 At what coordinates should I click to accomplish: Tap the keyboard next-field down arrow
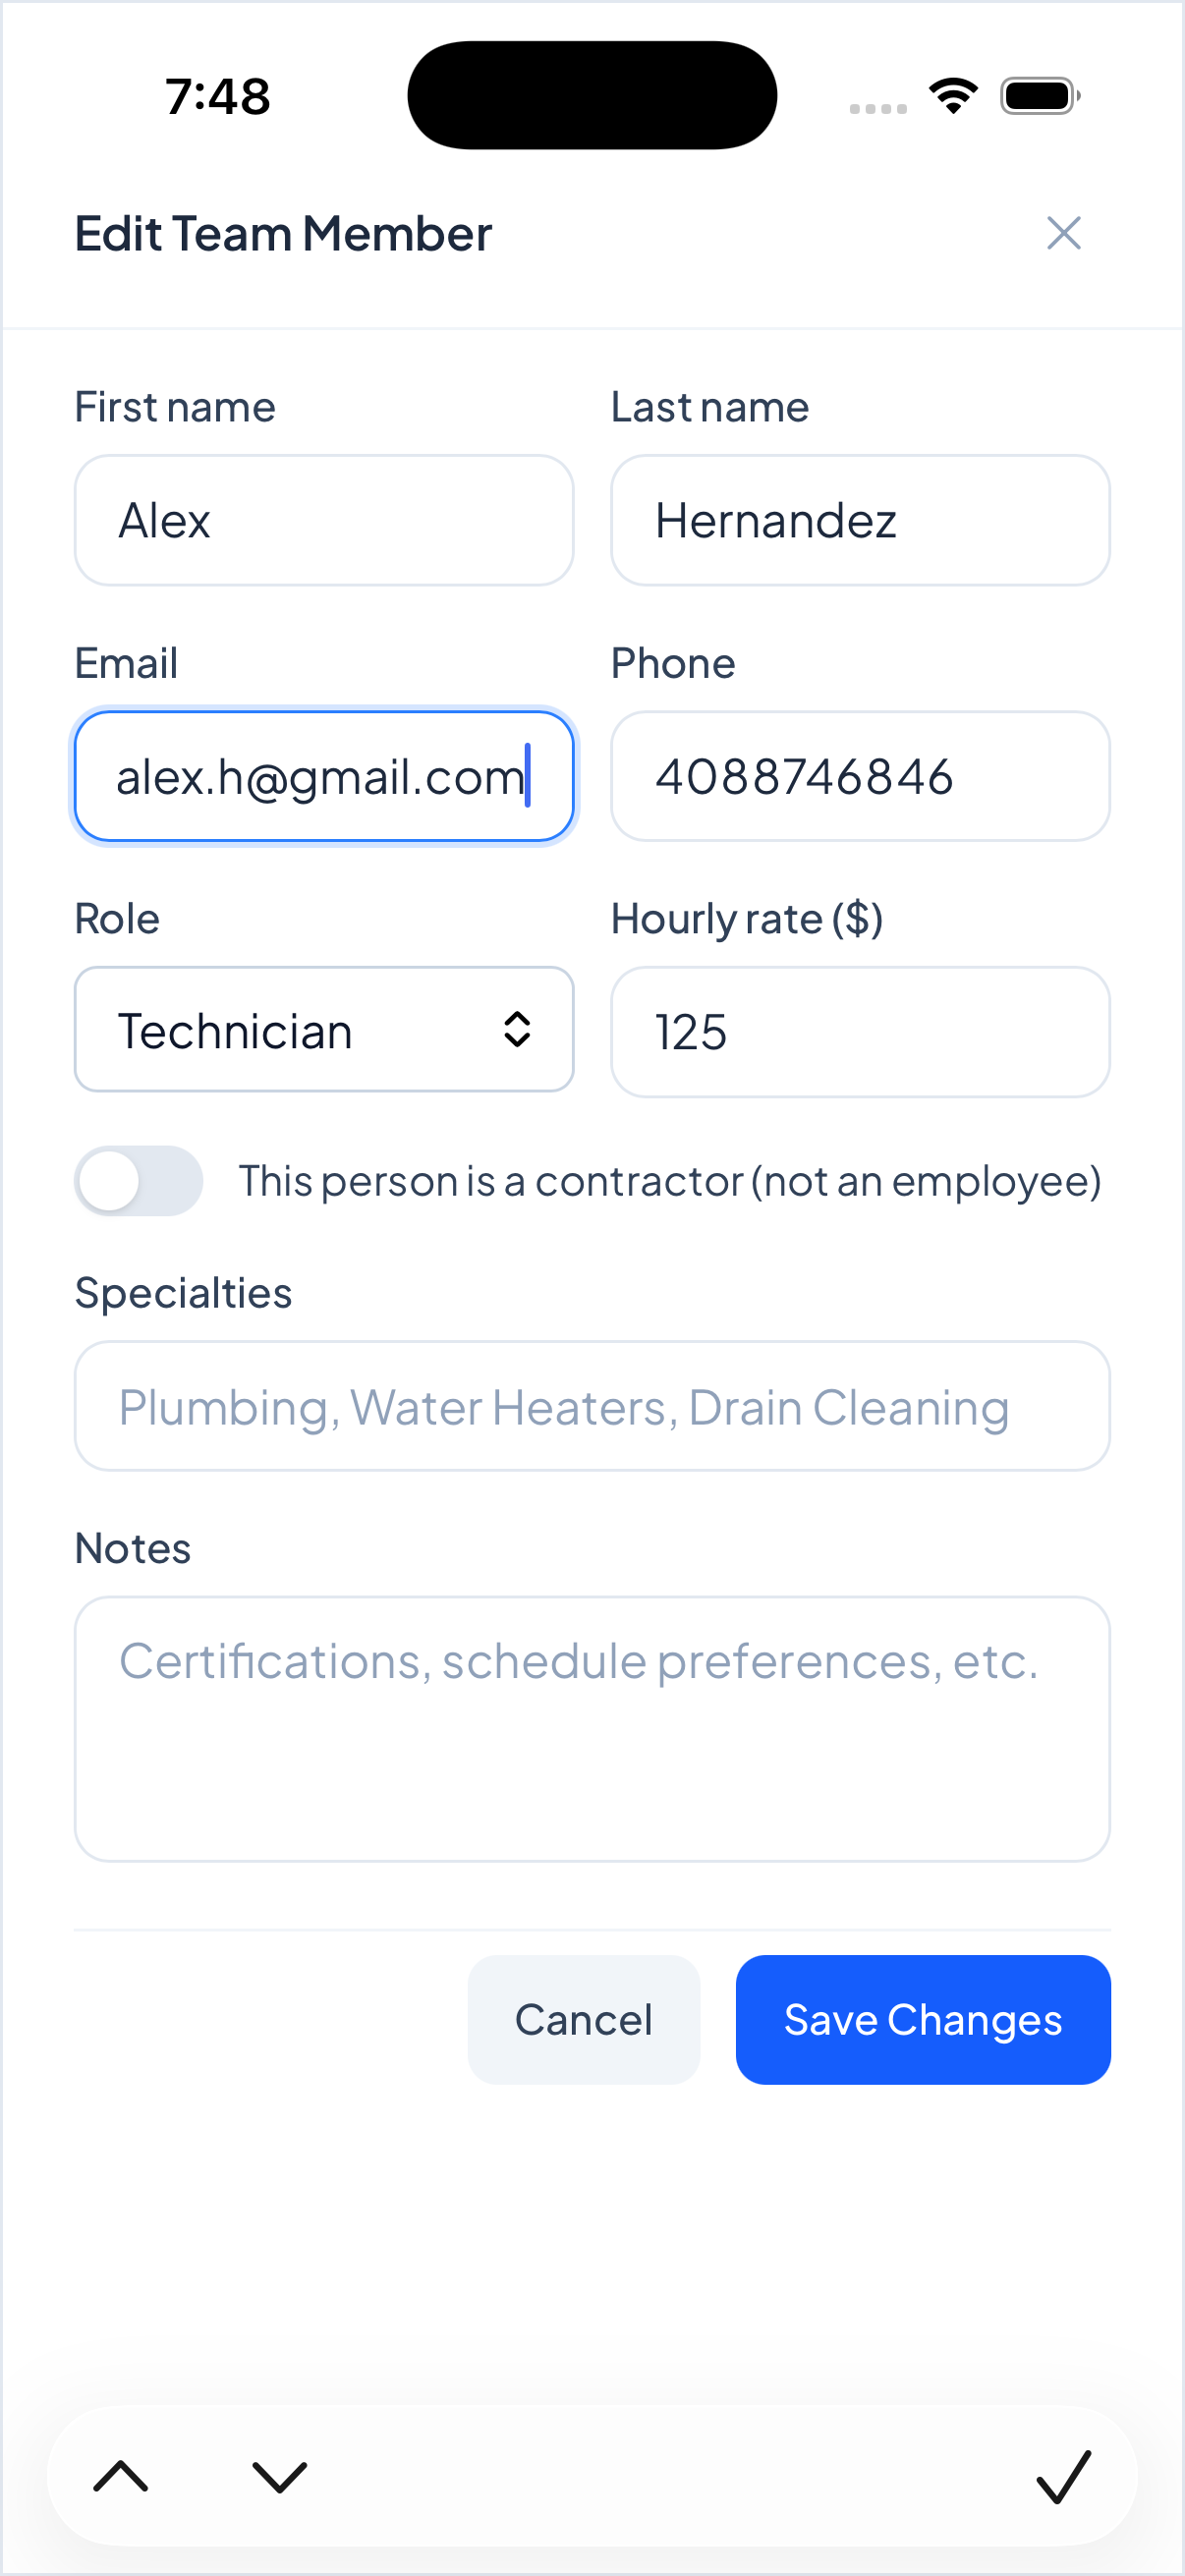[279, 2476]
